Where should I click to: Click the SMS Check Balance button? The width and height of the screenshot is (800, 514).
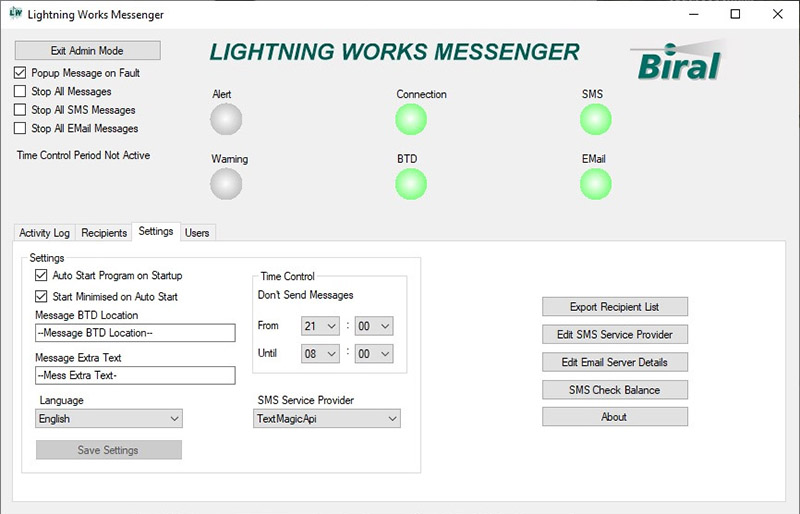[x=614, y=390]
